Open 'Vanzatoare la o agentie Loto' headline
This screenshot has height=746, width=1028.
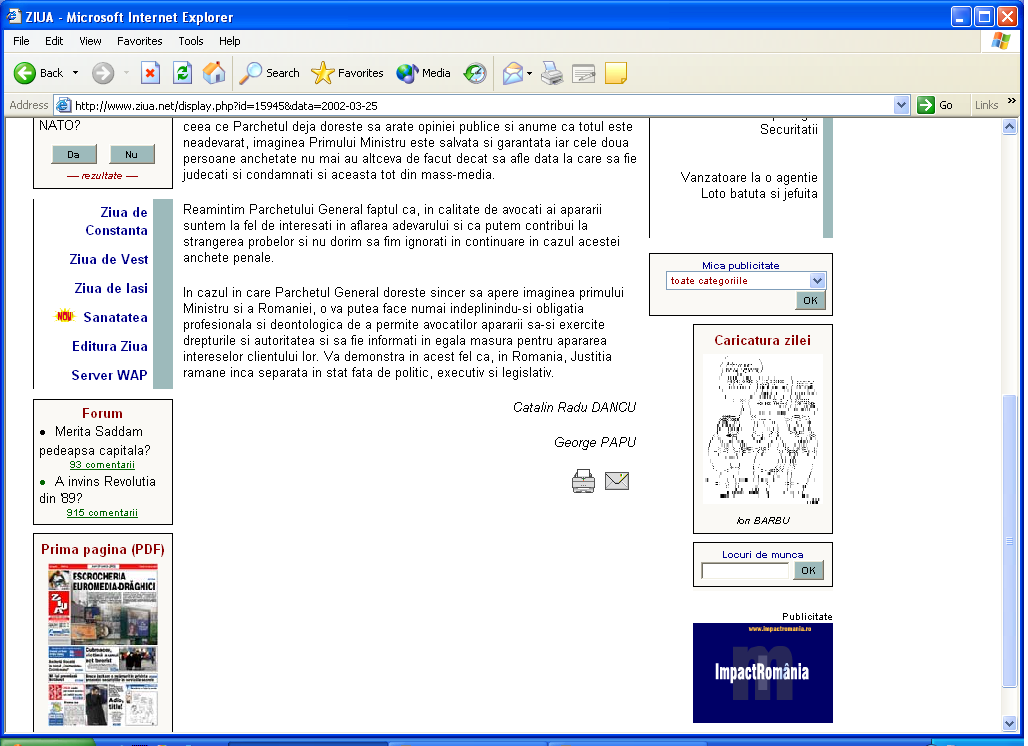point(749,186)
